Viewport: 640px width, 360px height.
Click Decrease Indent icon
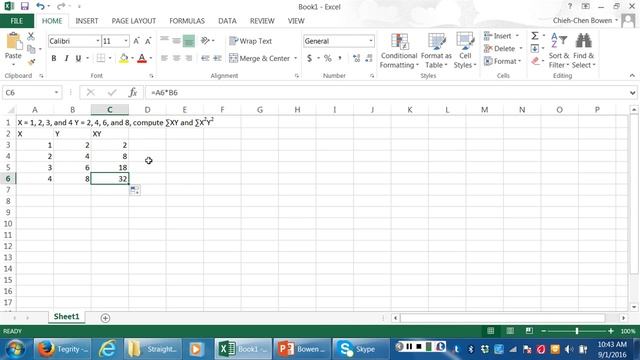205,58
